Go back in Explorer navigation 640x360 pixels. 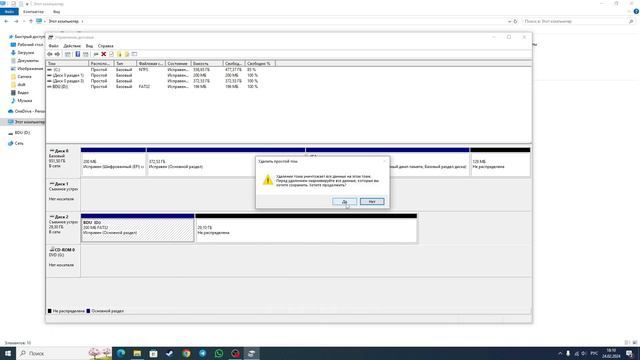tap(7, 21)
